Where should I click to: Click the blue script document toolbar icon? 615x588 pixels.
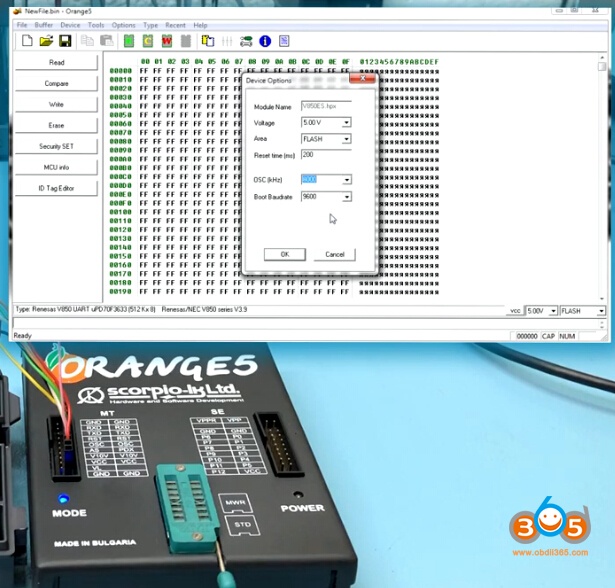point(284,41)
